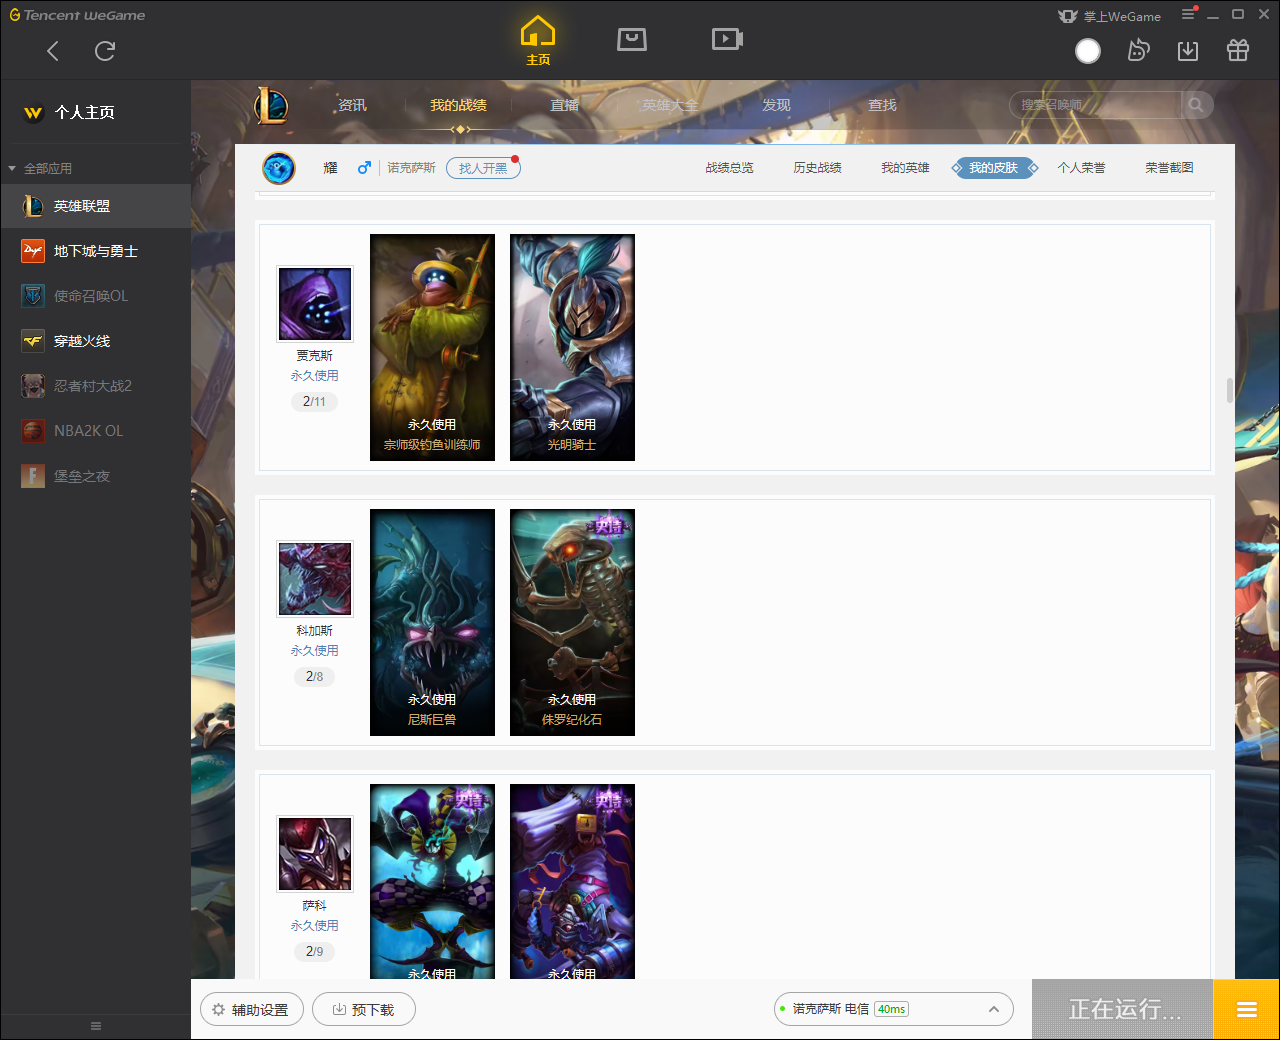
Task: Open 辅助设置 settings button
Action: click(252, 1010)
